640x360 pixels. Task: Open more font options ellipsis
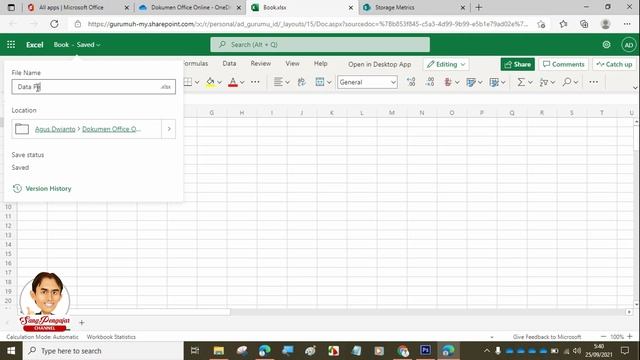point(255,82)
